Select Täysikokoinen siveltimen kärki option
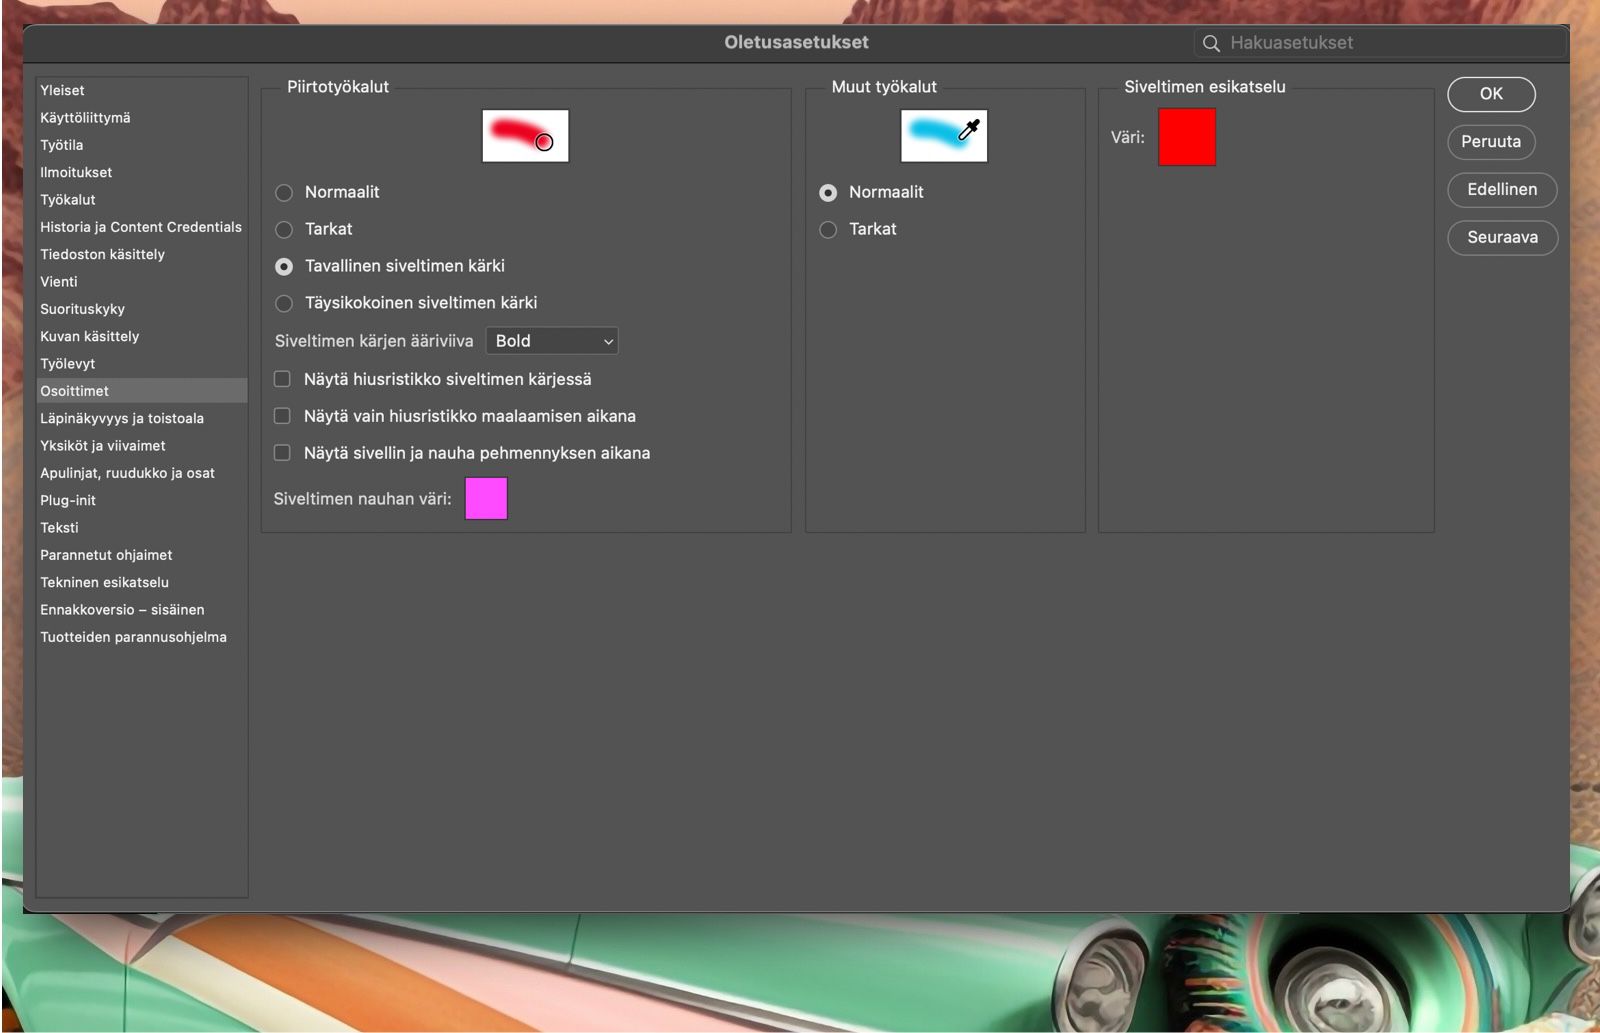1600x1033 pixels. 284,303
